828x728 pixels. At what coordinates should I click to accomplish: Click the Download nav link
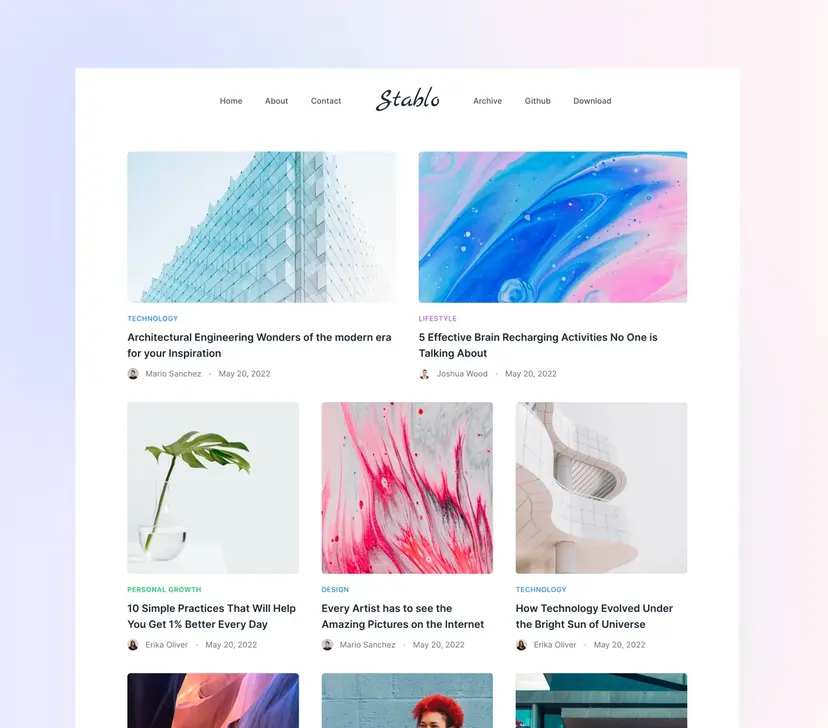tap(592, 101)
